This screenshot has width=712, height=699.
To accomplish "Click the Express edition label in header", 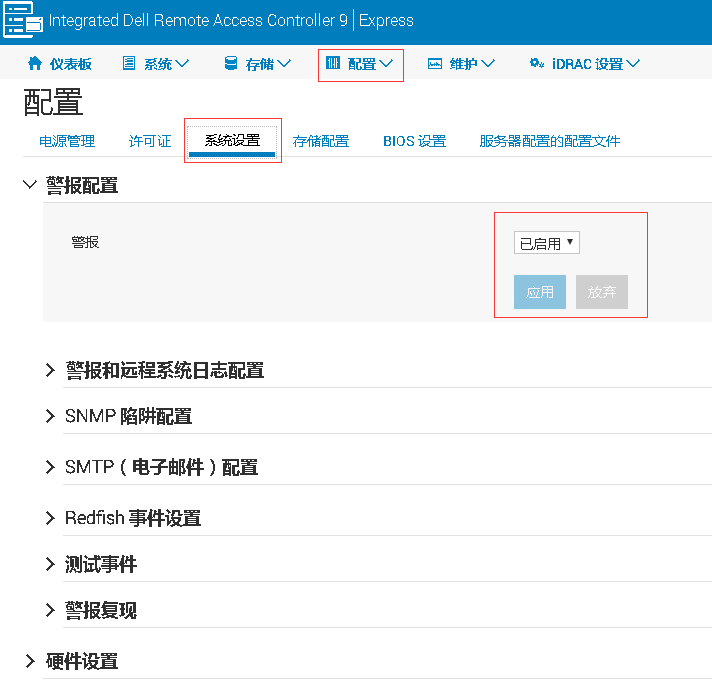I will (x=386, y=20).
